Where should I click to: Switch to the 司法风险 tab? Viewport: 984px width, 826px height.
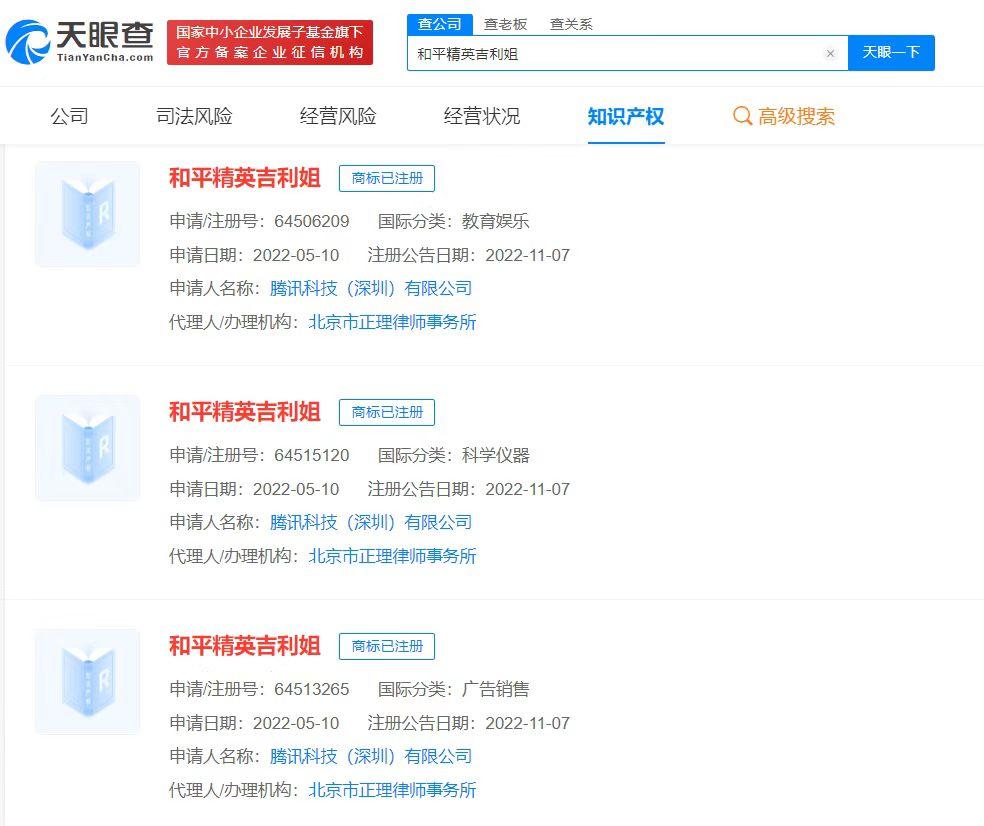(194, 116)
